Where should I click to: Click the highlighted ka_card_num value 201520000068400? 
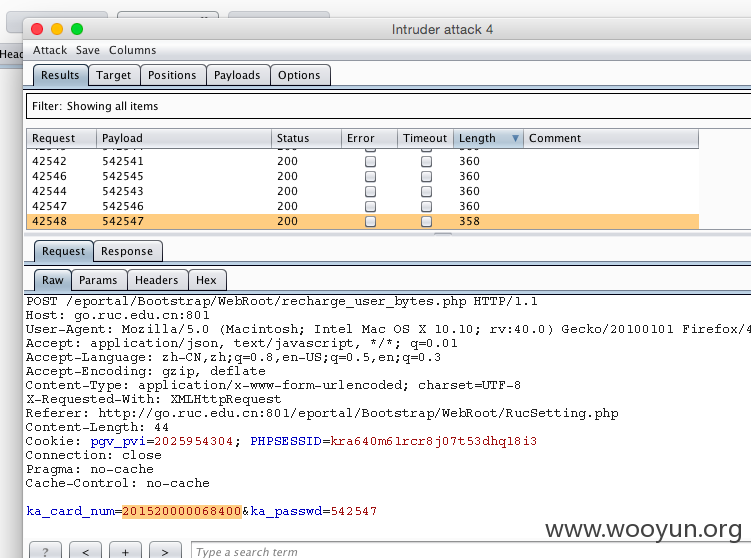(182, 512)
